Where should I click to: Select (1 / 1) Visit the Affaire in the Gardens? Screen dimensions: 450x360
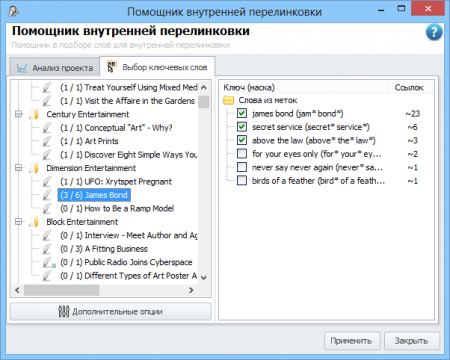[x=127, y=101]
